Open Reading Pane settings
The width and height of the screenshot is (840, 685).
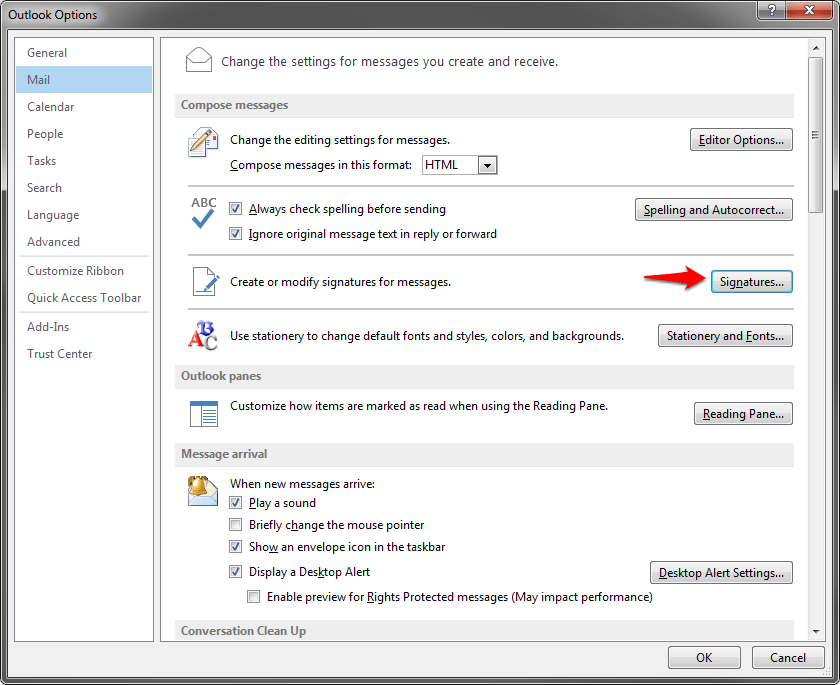click(x=743, y=413)
